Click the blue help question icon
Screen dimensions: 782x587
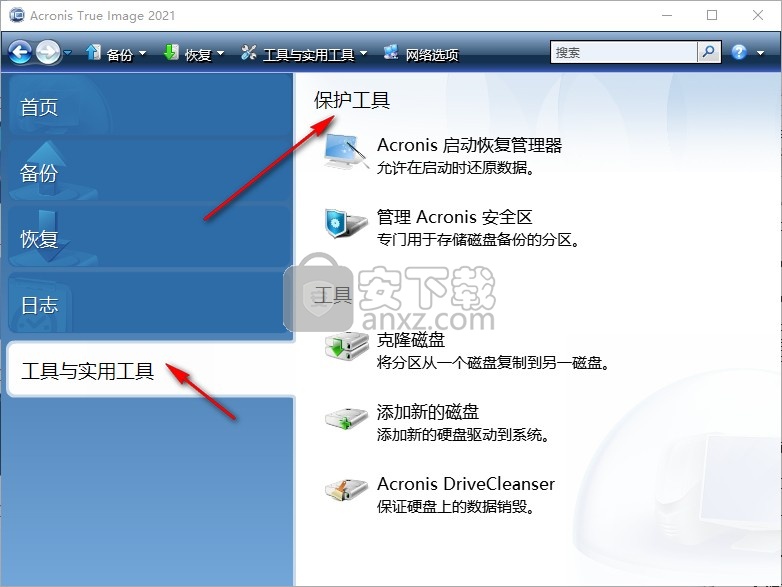click(x=739, y=52)
